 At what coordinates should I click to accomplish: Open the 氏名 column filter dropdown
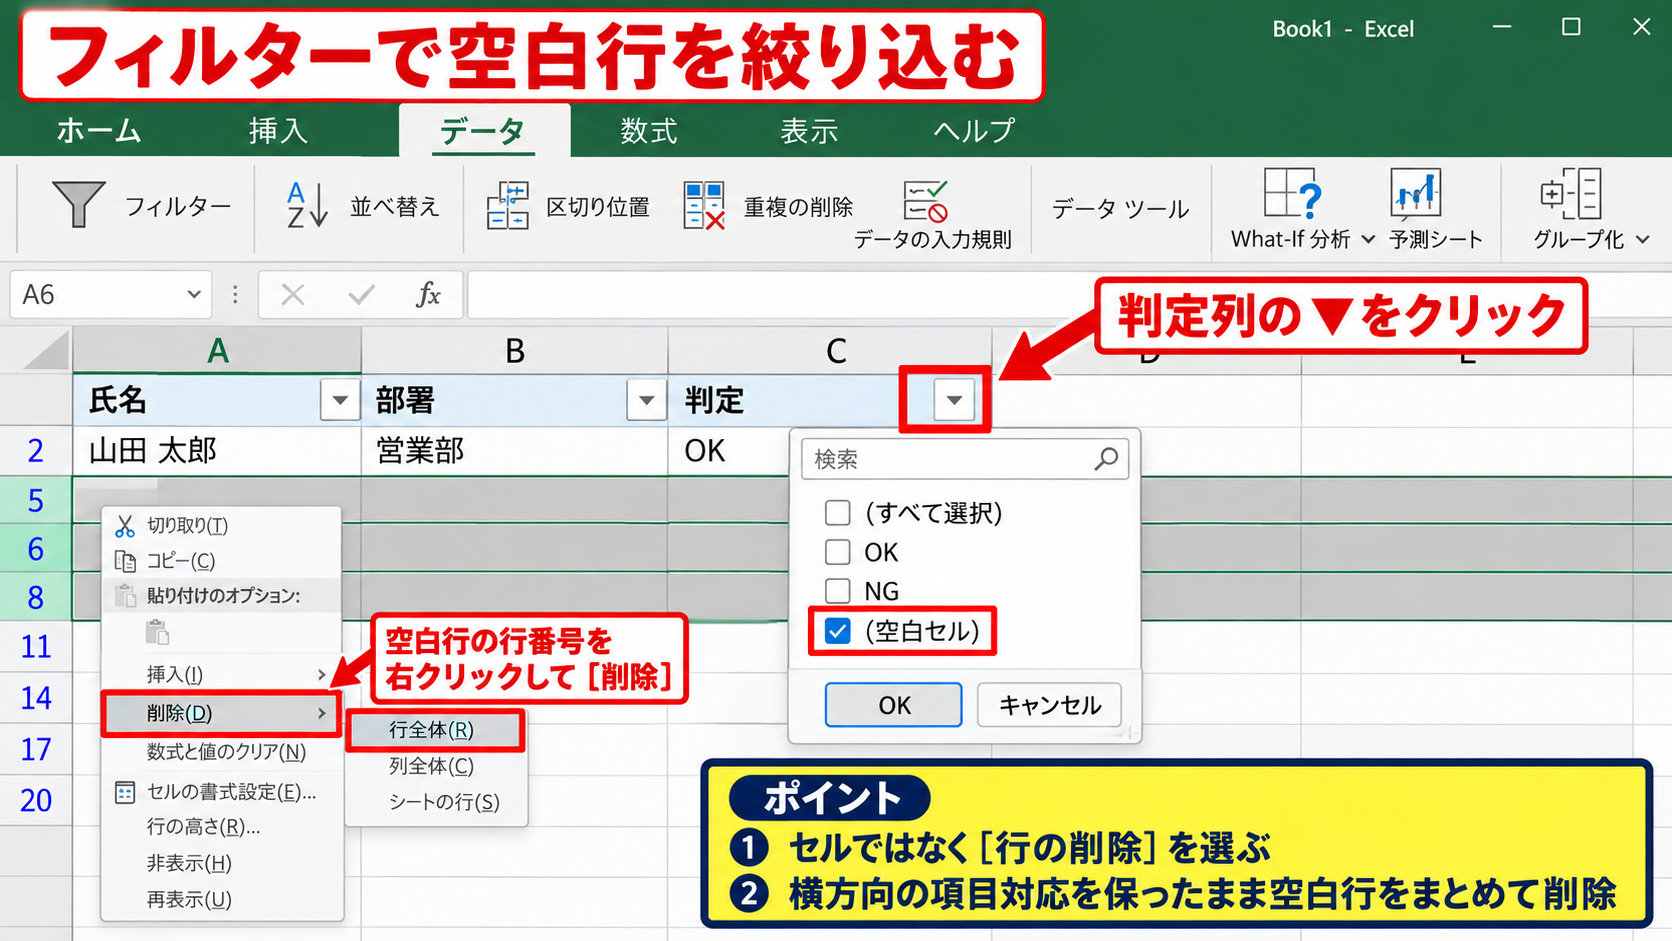[x=340, y=400]
